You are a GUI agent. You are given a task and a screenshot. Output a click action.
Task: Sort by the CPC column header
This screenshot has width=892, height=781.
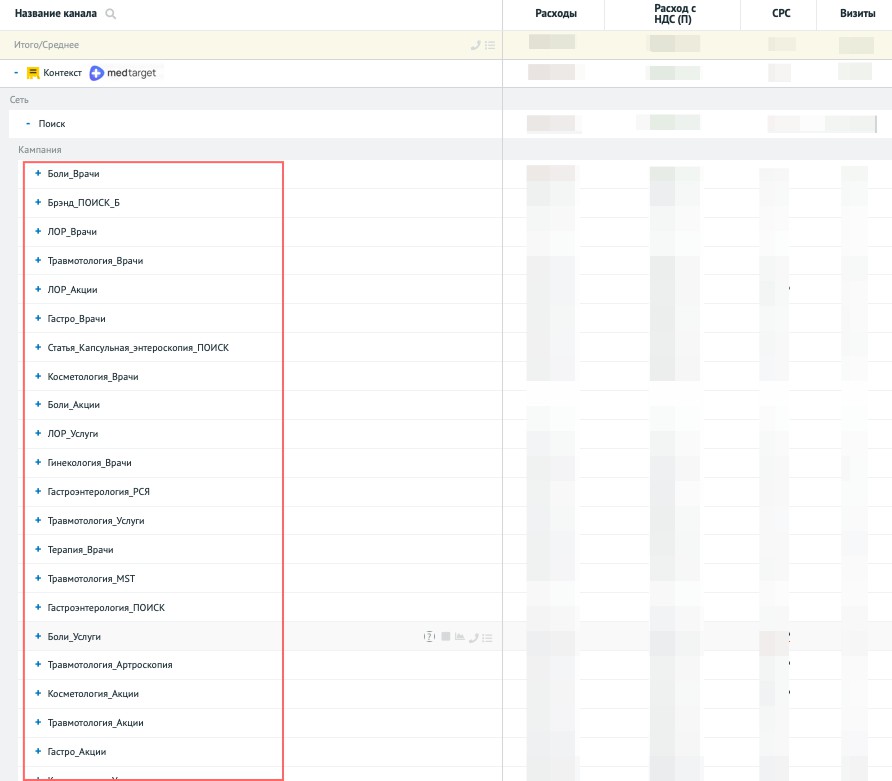point(781,14)
